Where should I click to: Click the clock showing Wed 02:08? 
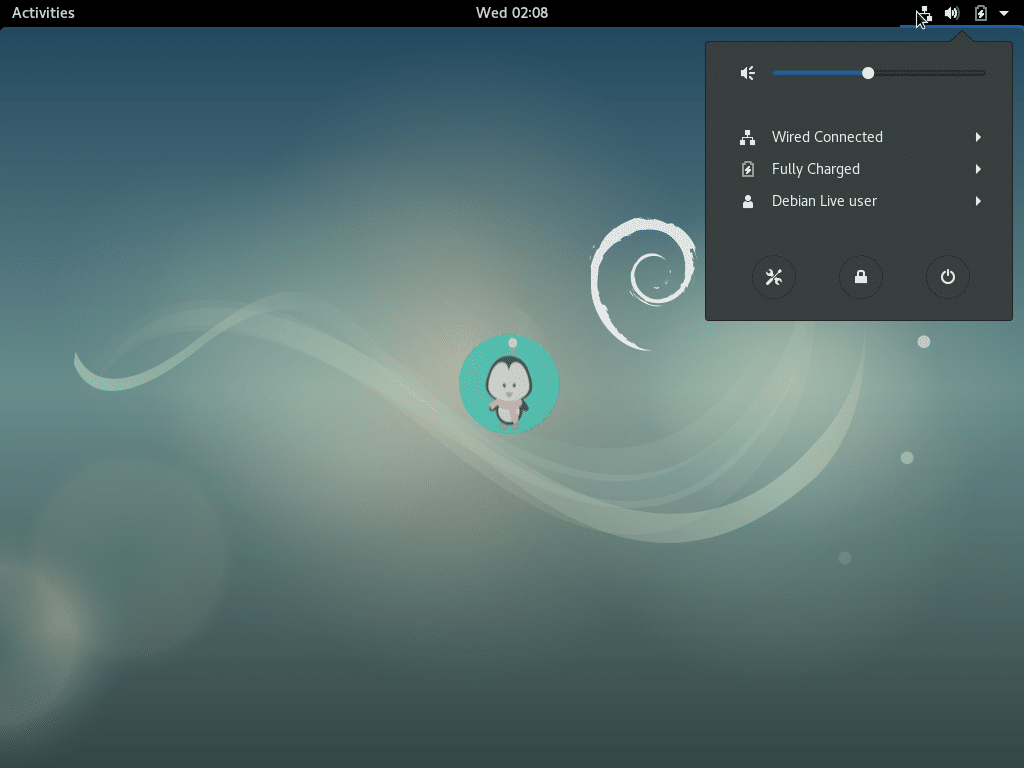(x=512, y=13)
